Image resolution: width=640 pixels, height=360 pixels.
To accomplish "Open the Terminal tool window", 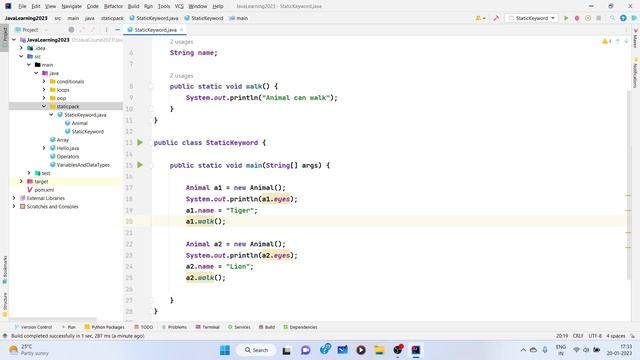I will pyautogui.click(x=208, y=327).
